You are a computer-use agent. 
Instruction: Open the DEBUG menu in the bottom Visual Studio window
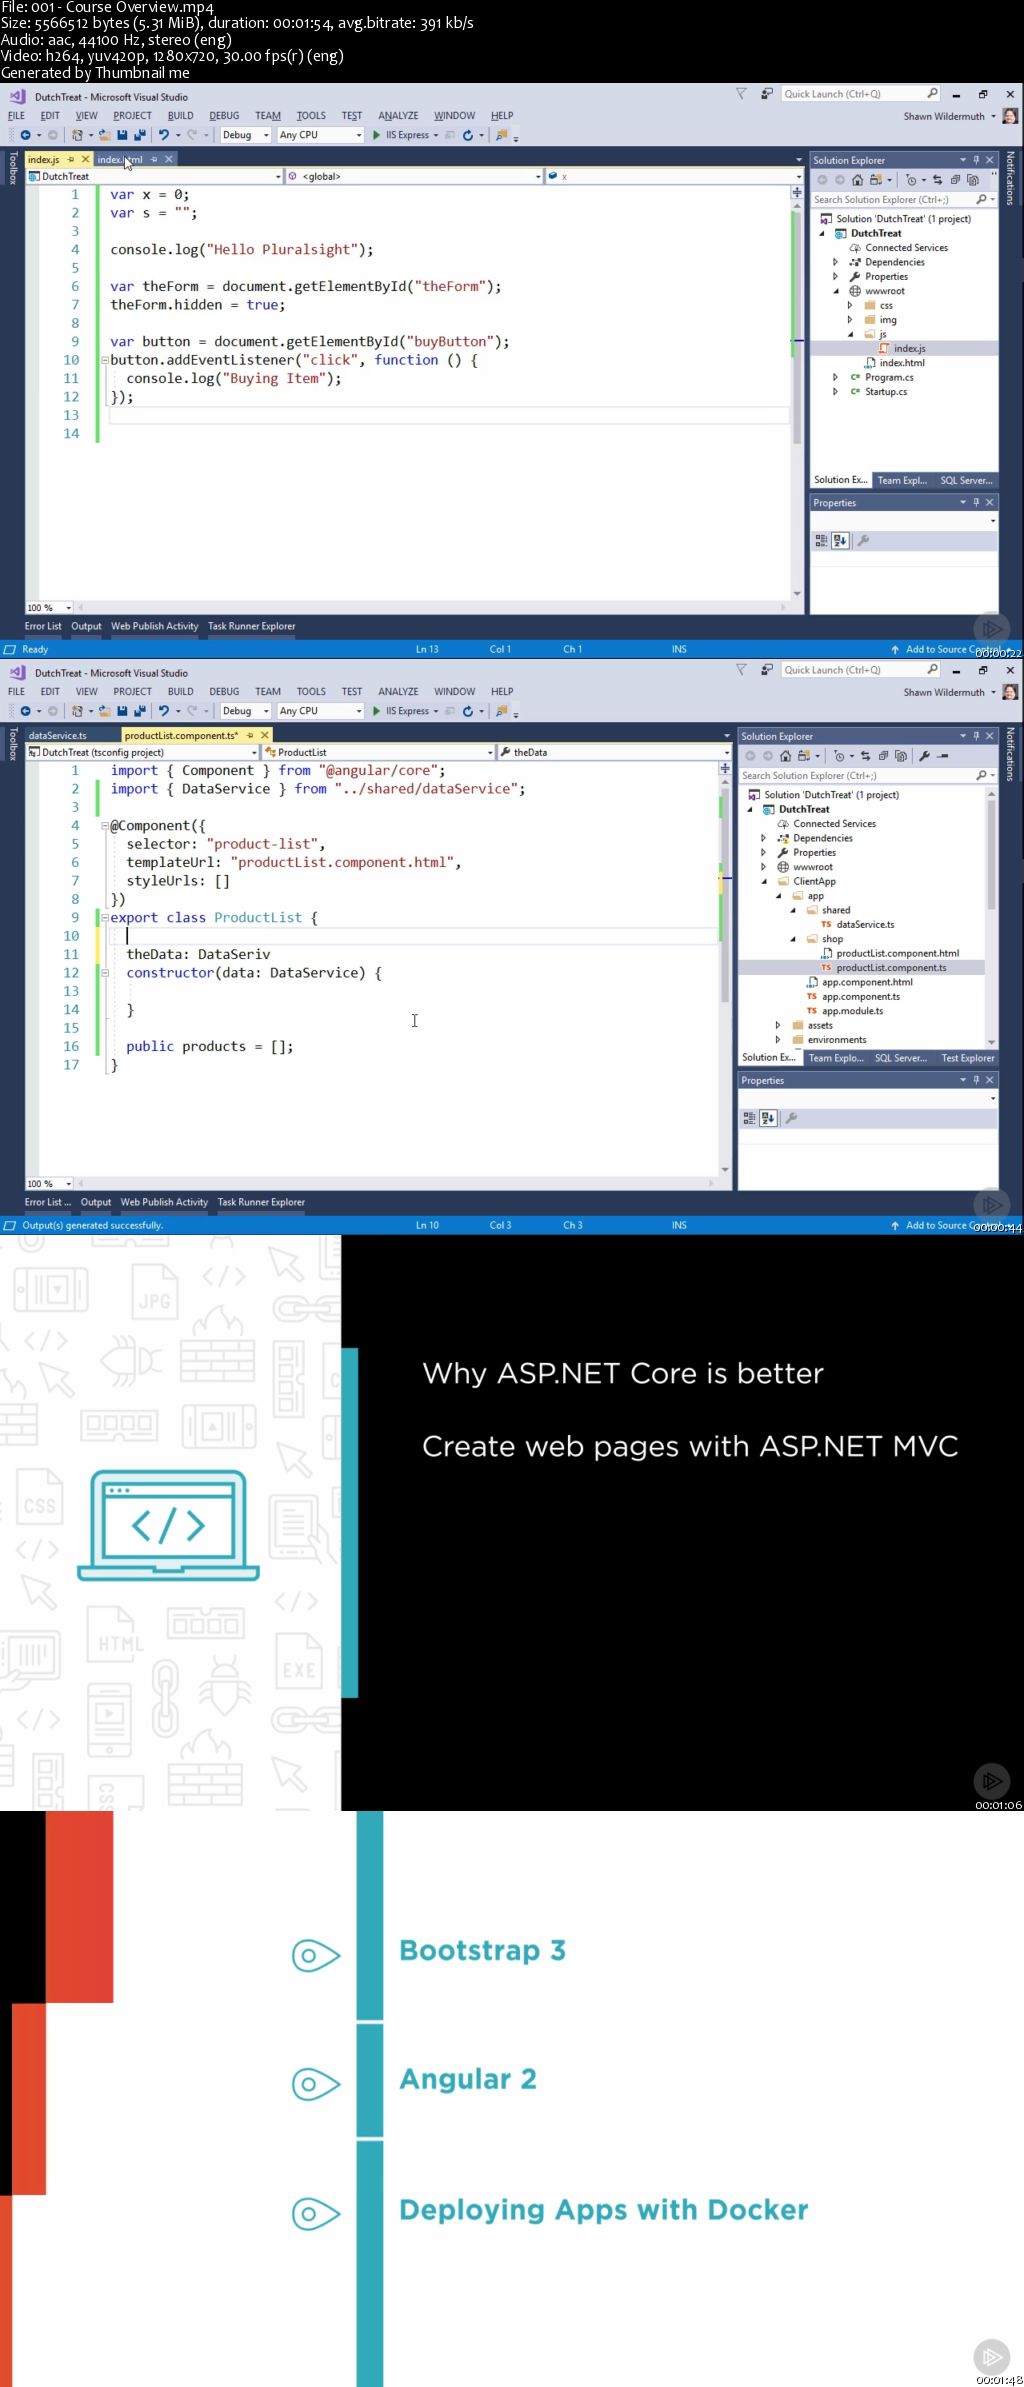[x=224, y=692]
